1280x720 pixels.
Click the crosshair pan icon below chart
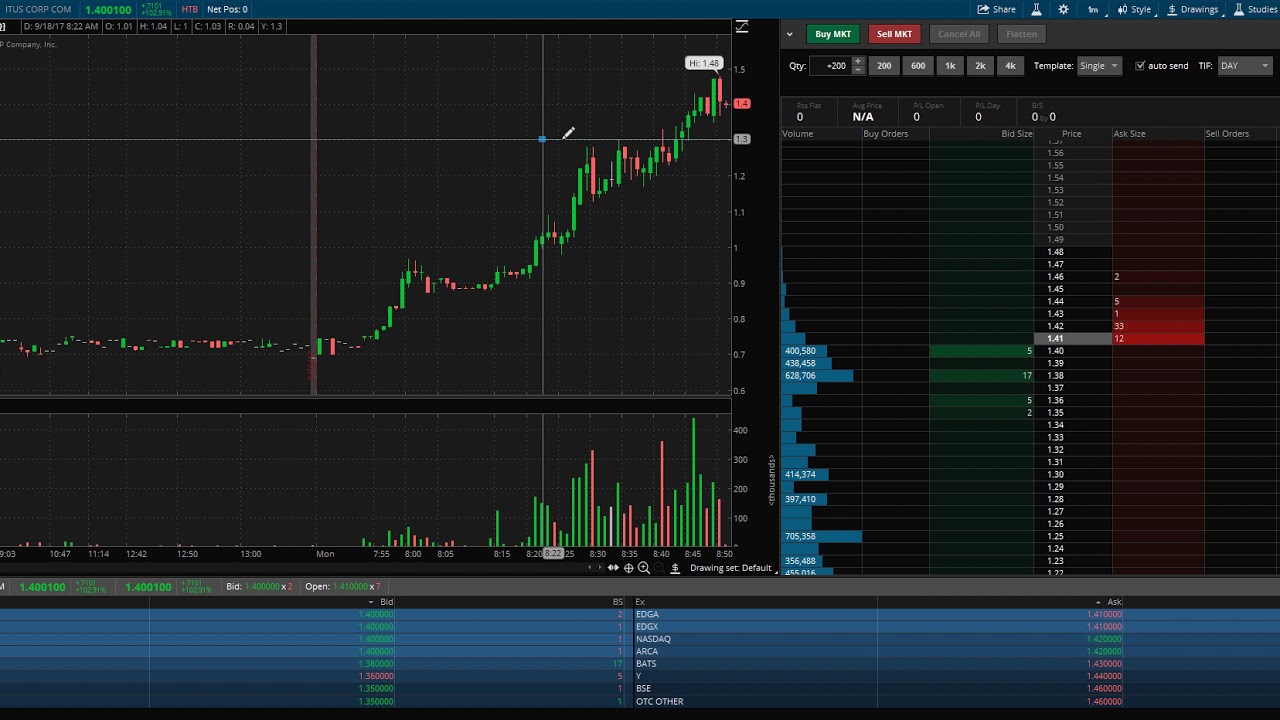click(628, 568)
